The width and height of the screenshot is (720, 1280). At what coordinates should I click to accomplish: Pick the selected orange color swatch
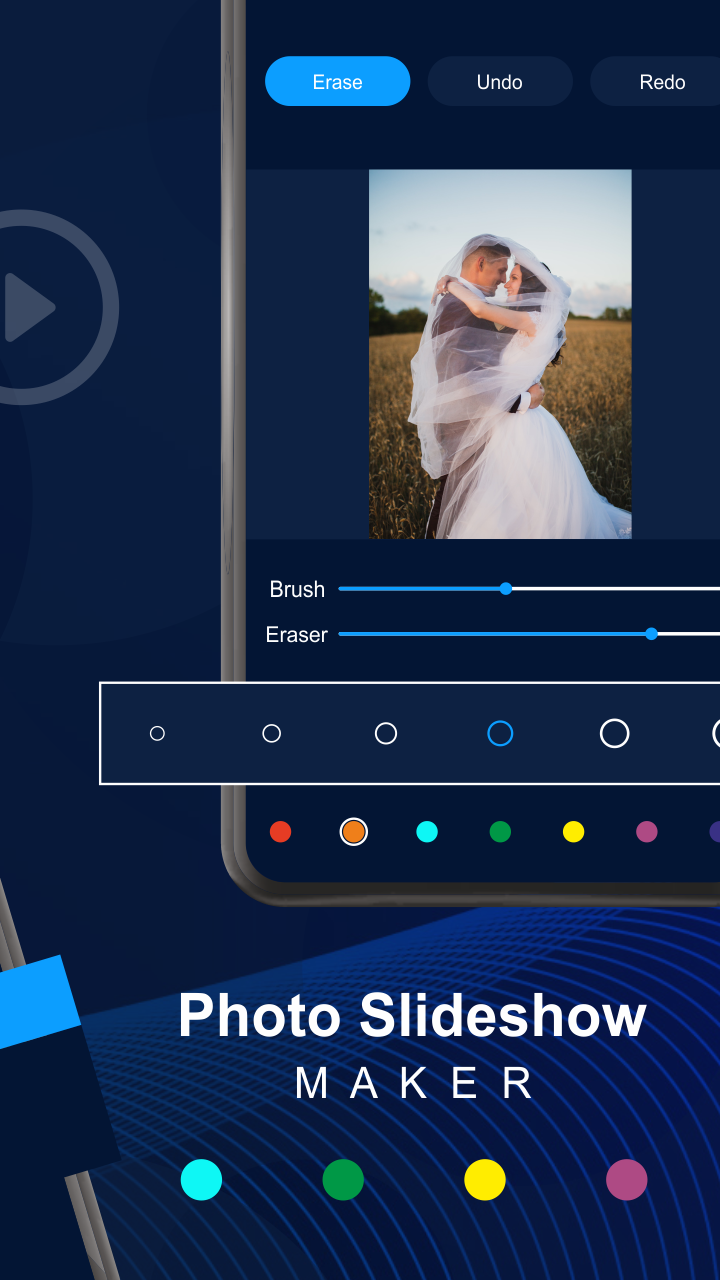coord(353,831)
